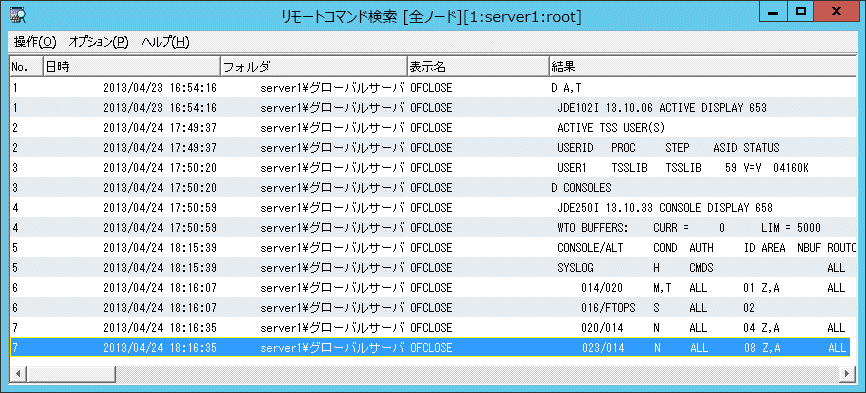Image resolution: width=866 pixels, height=393 pixels.
Task: Click folder cell in the 014/020 row
Action: click(x=332, y=288)
